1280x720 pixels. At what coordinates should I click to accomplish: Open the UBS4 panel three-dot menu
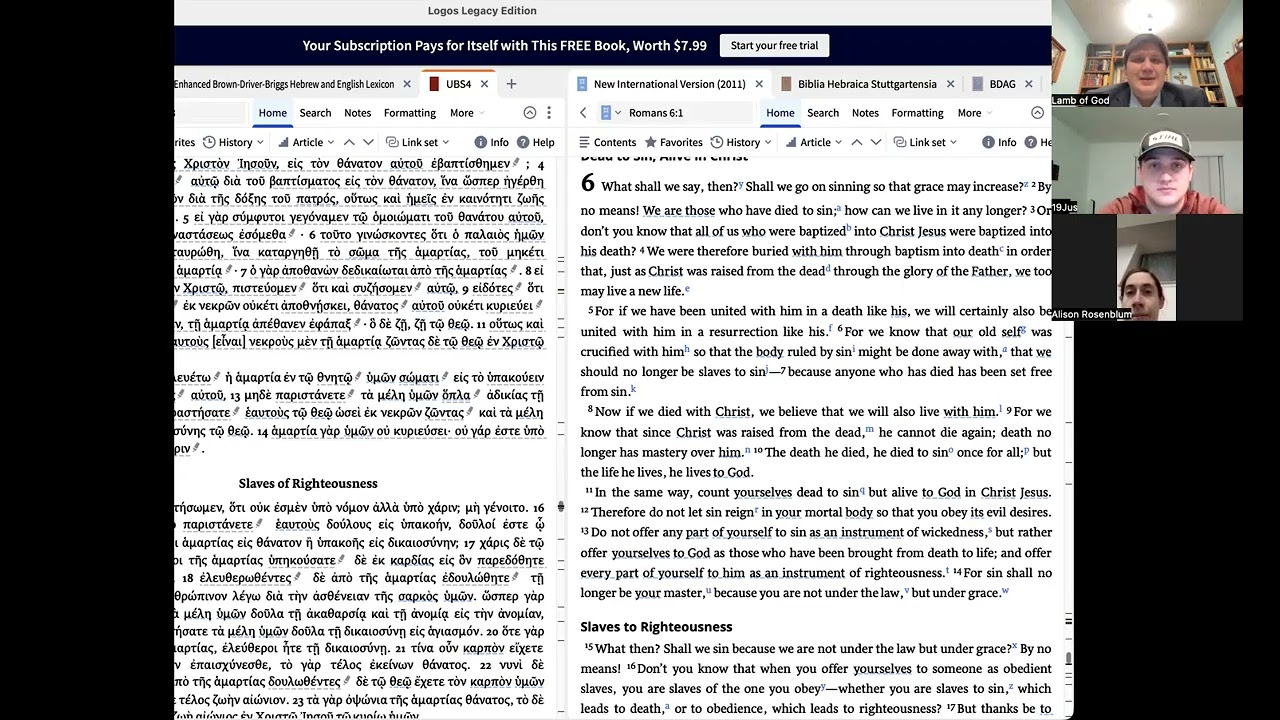(x=549, y=113)
